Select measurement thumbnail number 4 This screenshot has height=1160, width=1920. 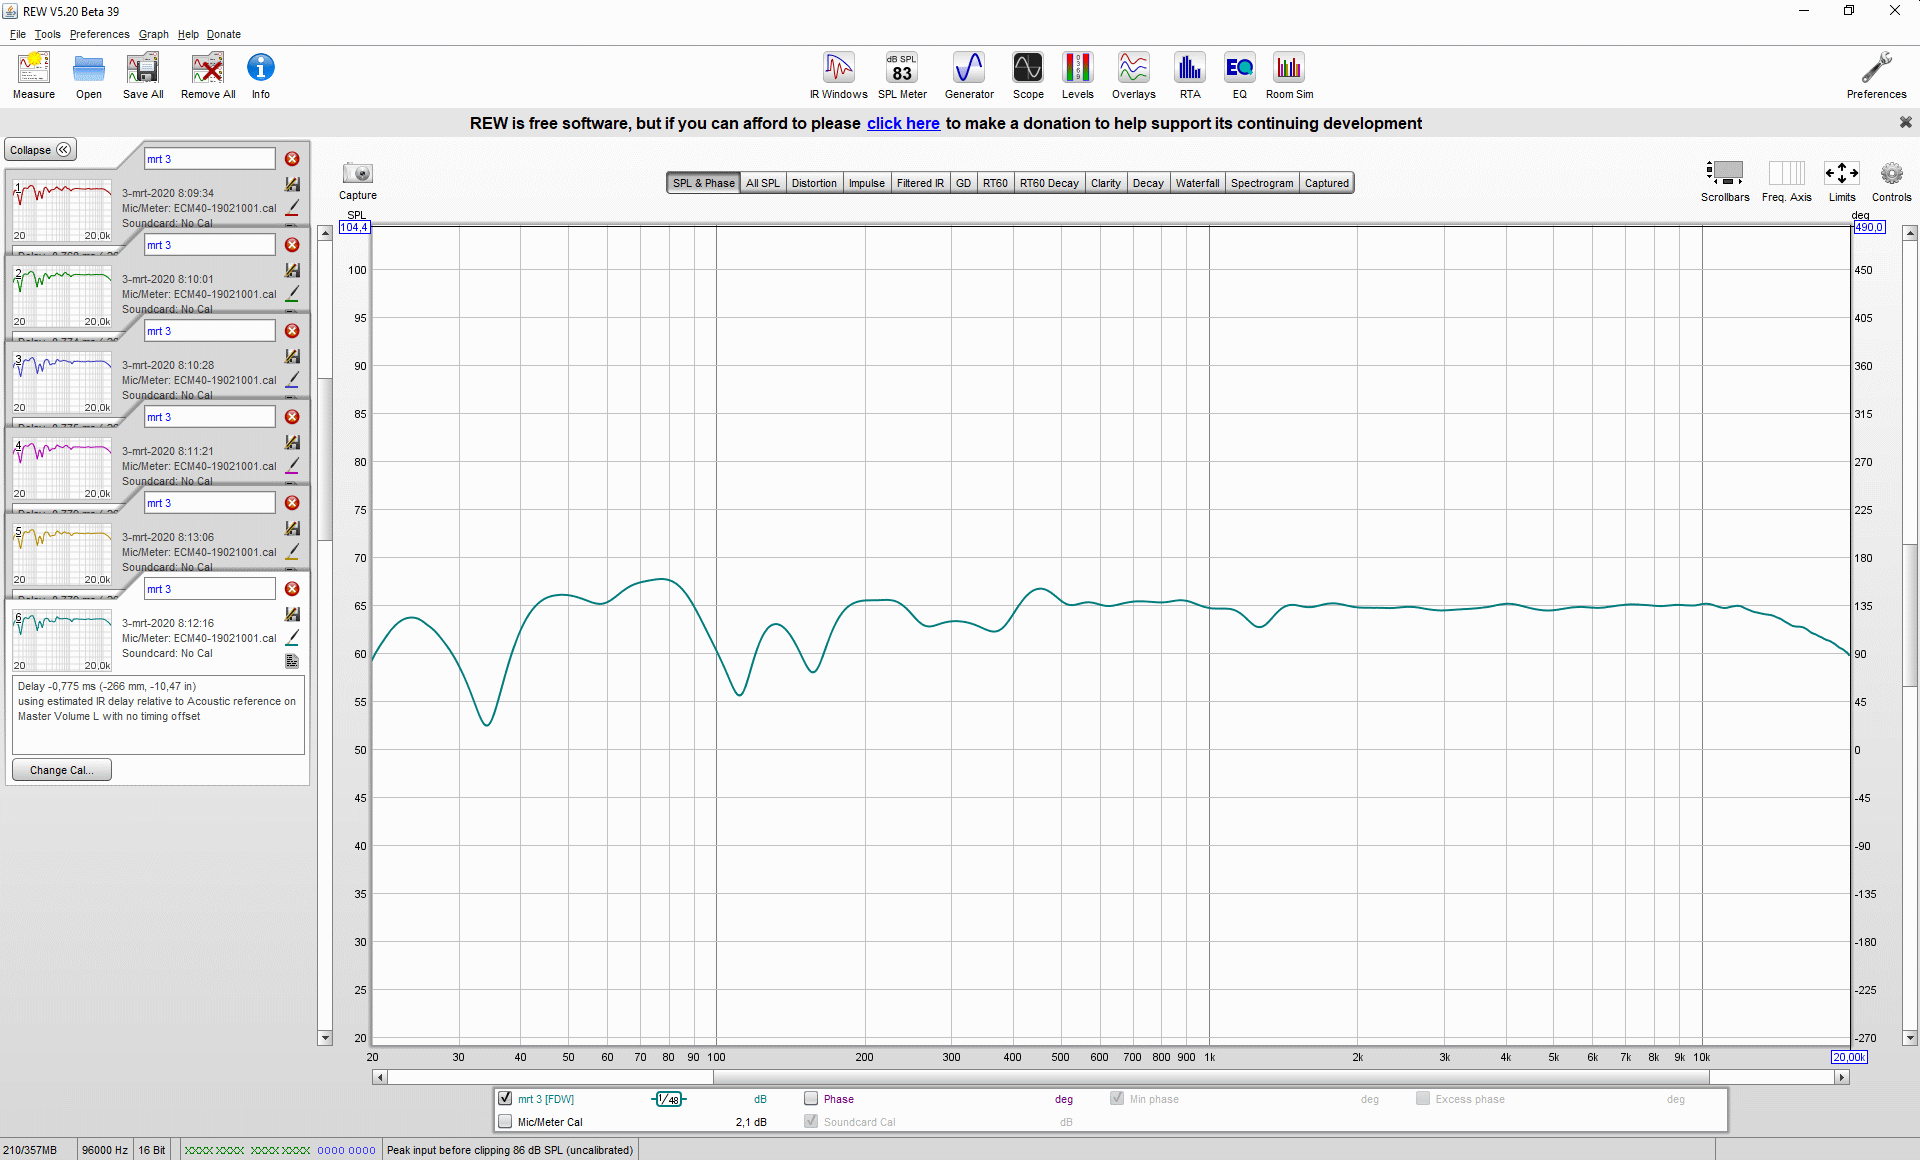pyautogui.click(x=62, y=466)
